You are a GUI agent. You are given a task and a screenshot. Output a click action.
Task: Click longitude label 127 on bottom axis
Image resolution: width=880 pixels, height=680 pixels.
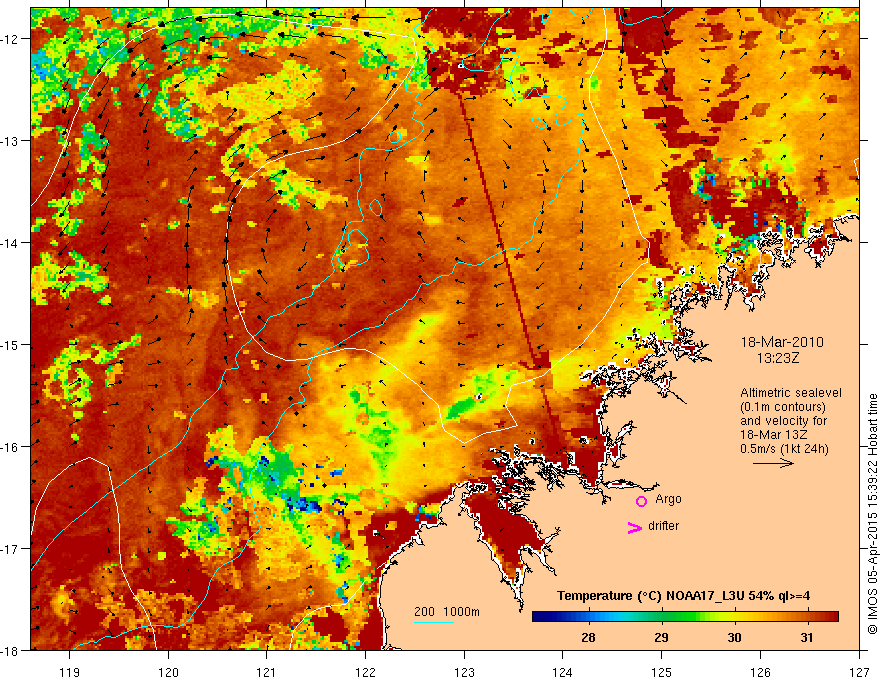859,672
